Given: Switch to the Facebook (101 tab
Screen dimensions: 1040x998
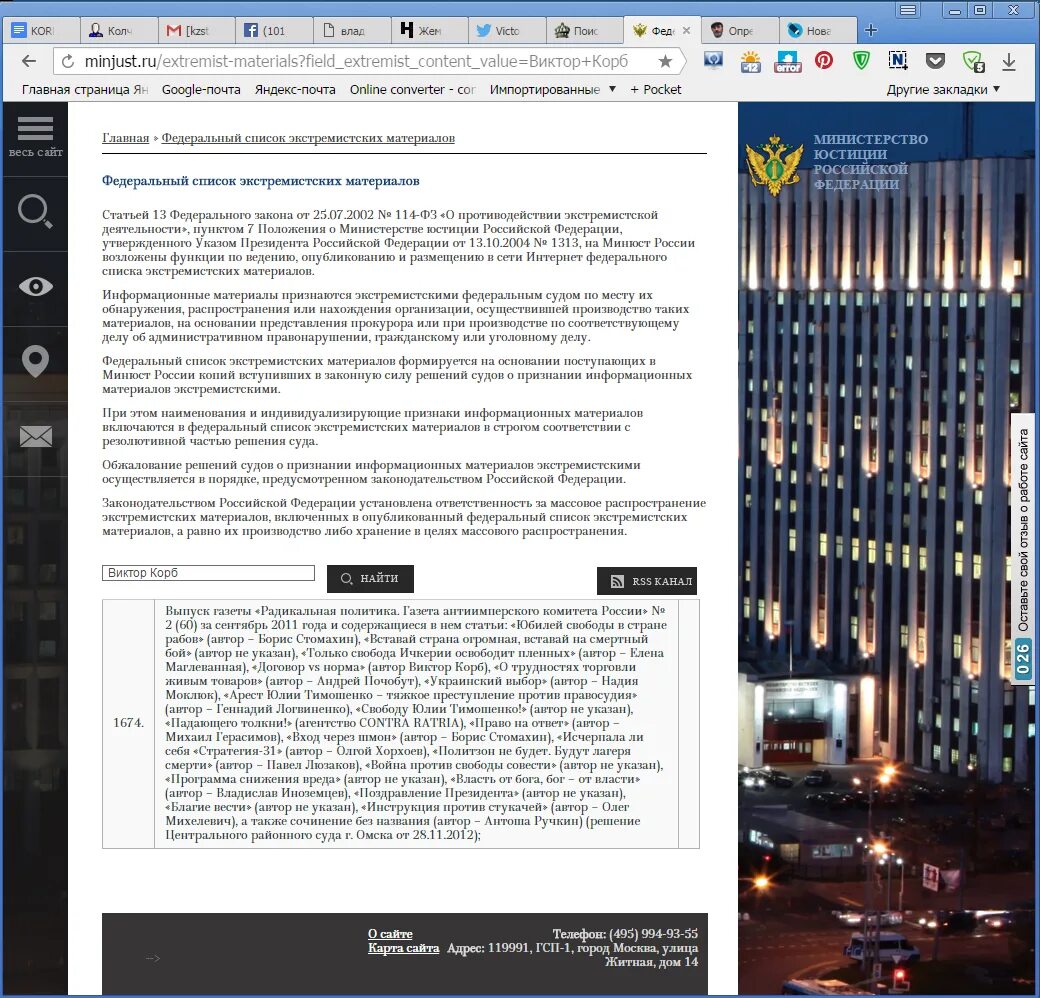Looking at the screenshot, I should pyautogui.click(x=273, y=31).
